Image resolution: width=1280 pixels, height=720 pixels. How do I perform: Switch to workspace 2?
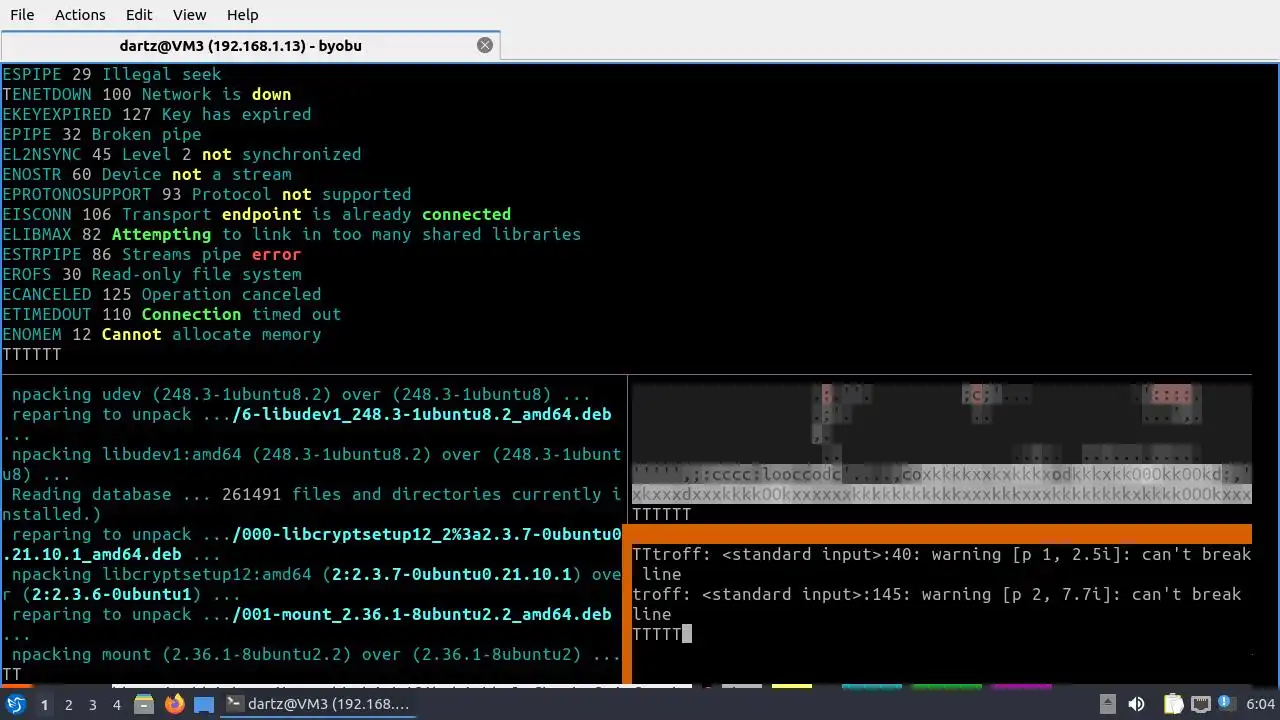click(x=69, y=705)
